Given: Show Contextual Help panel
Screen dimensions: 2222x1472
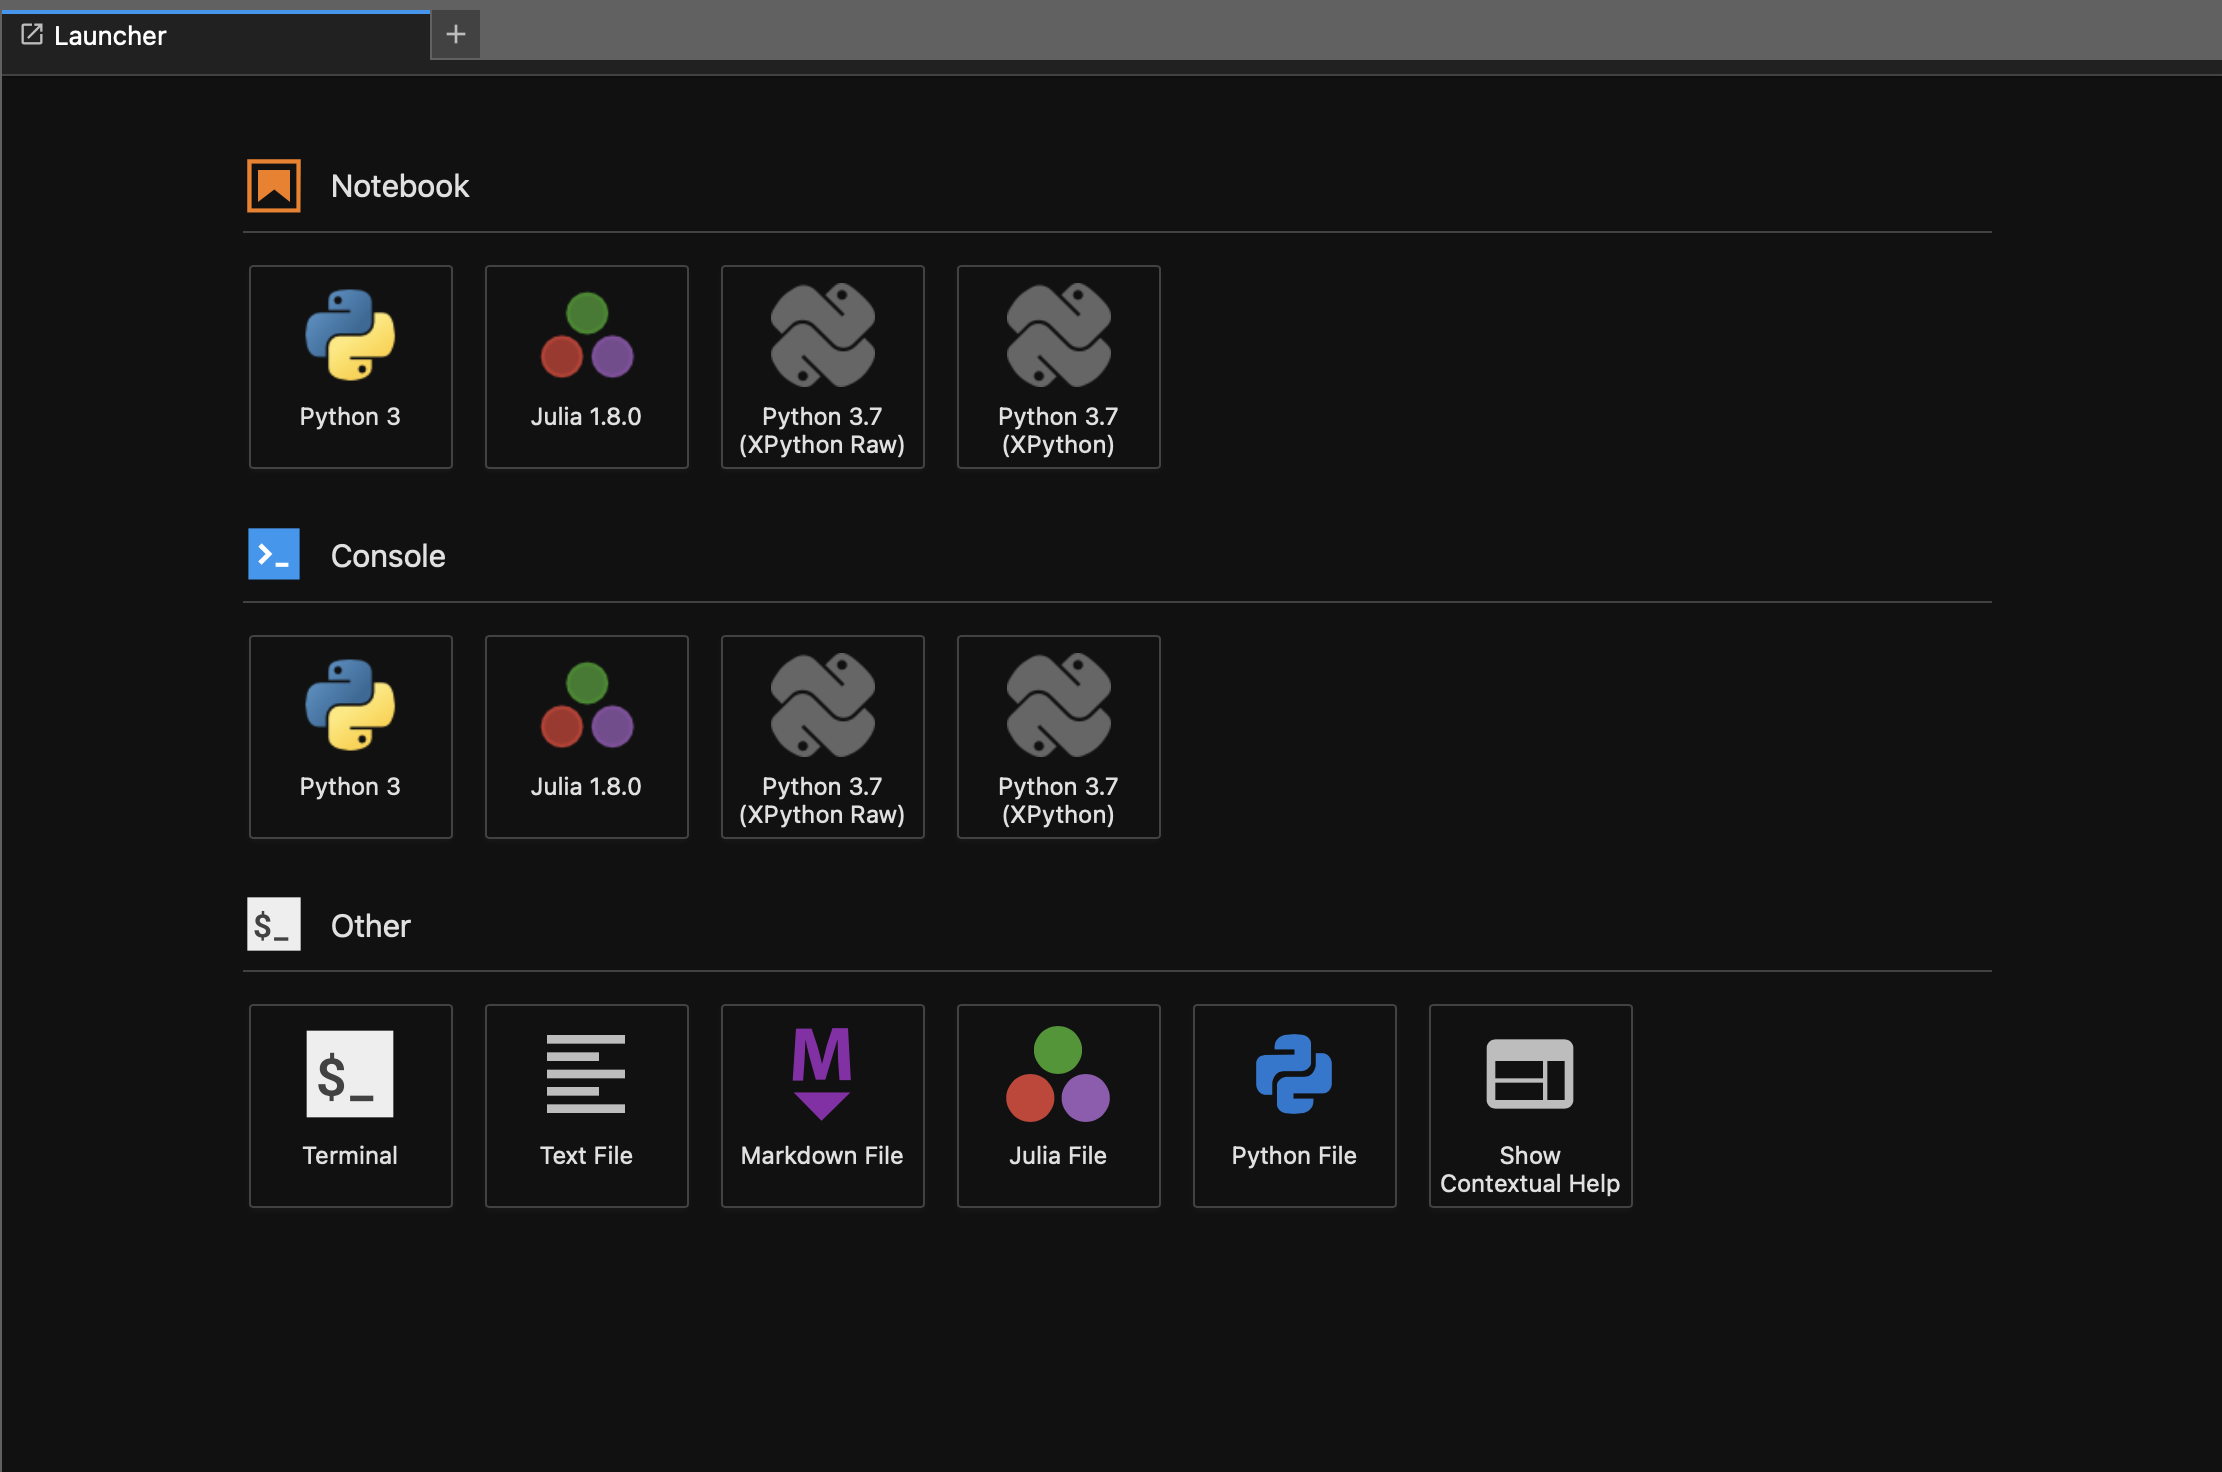Looking at the screenshot, I should coord(1530,1105).
